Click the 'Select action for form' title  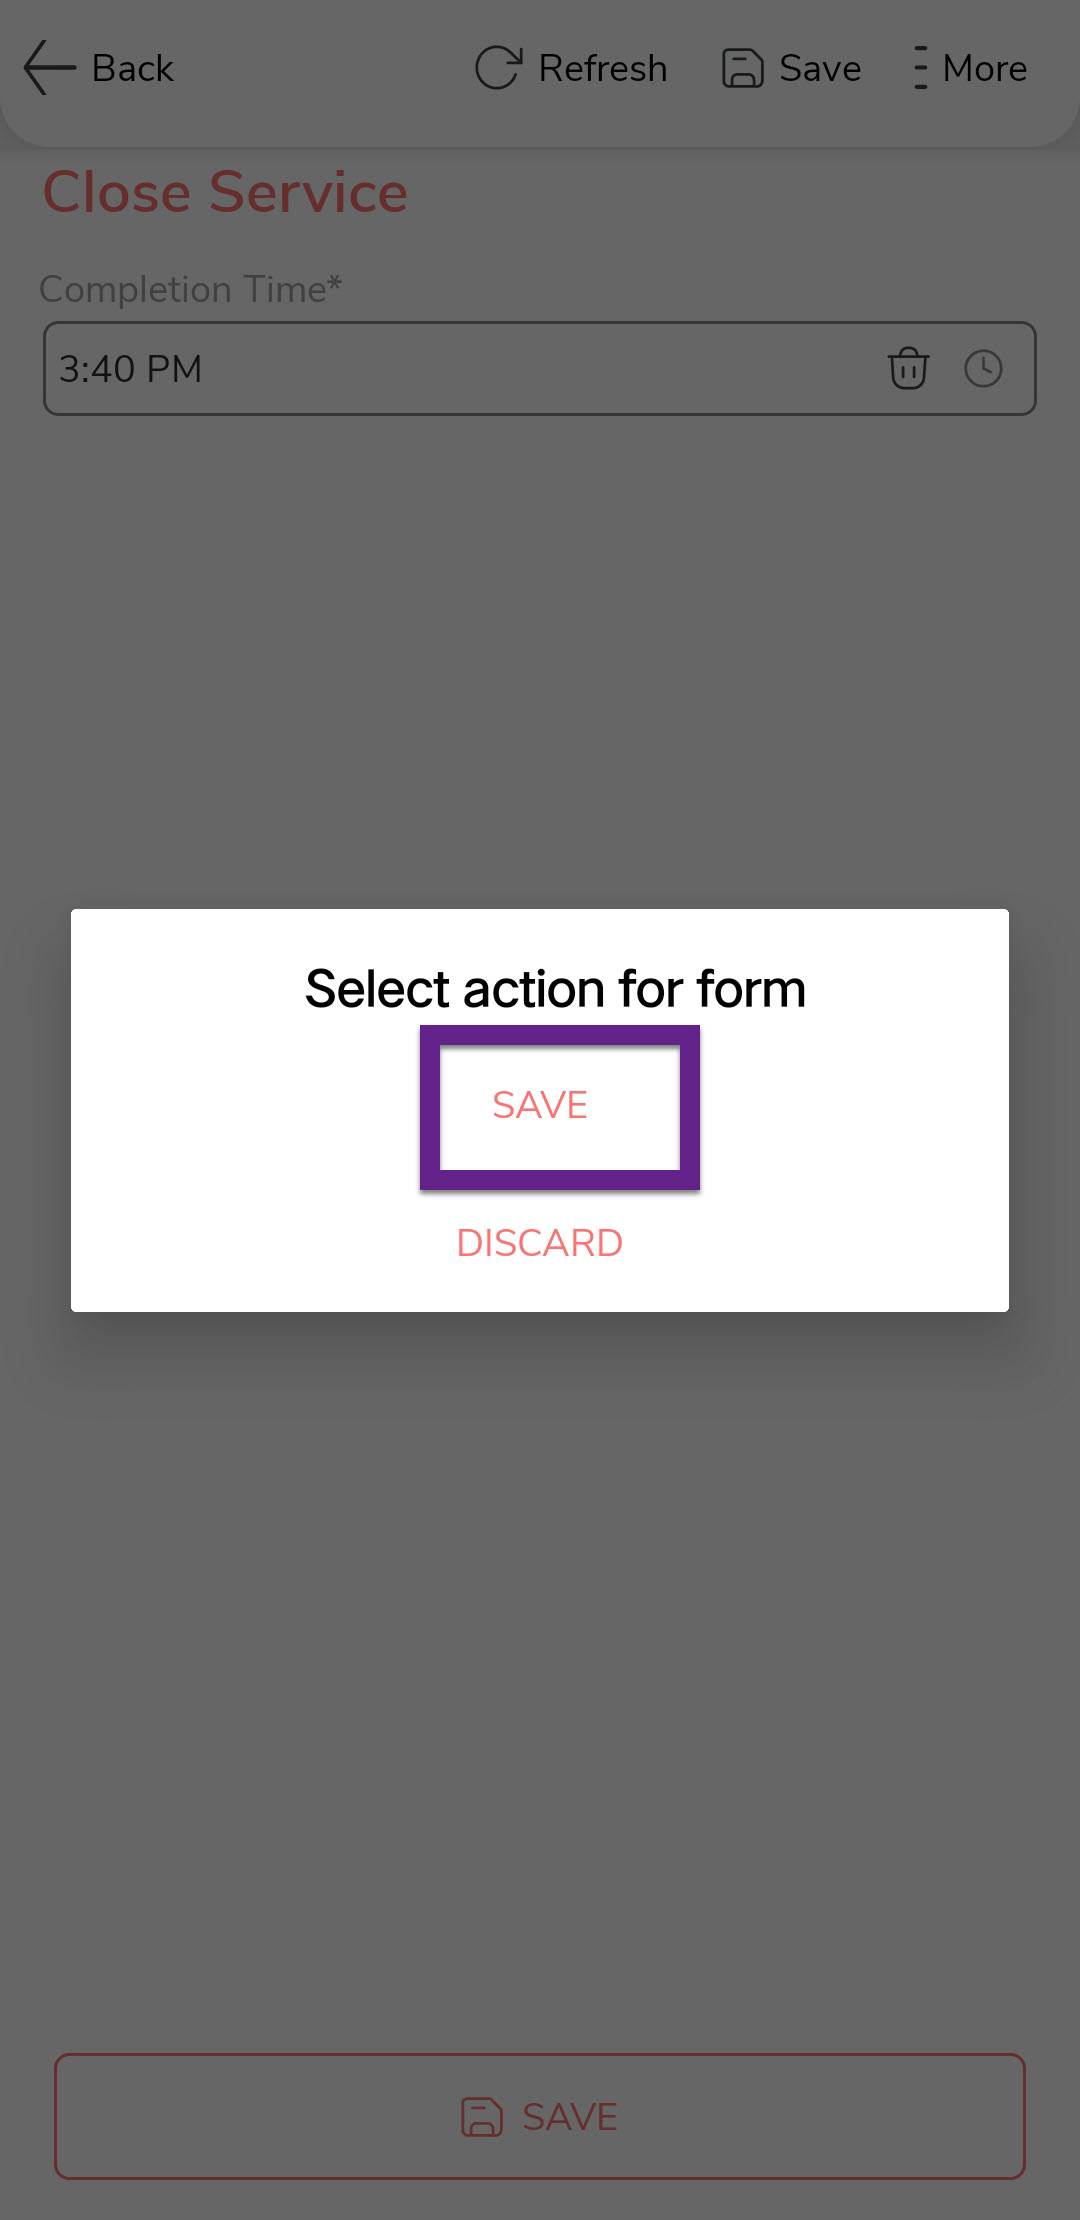tap(555, 989)
